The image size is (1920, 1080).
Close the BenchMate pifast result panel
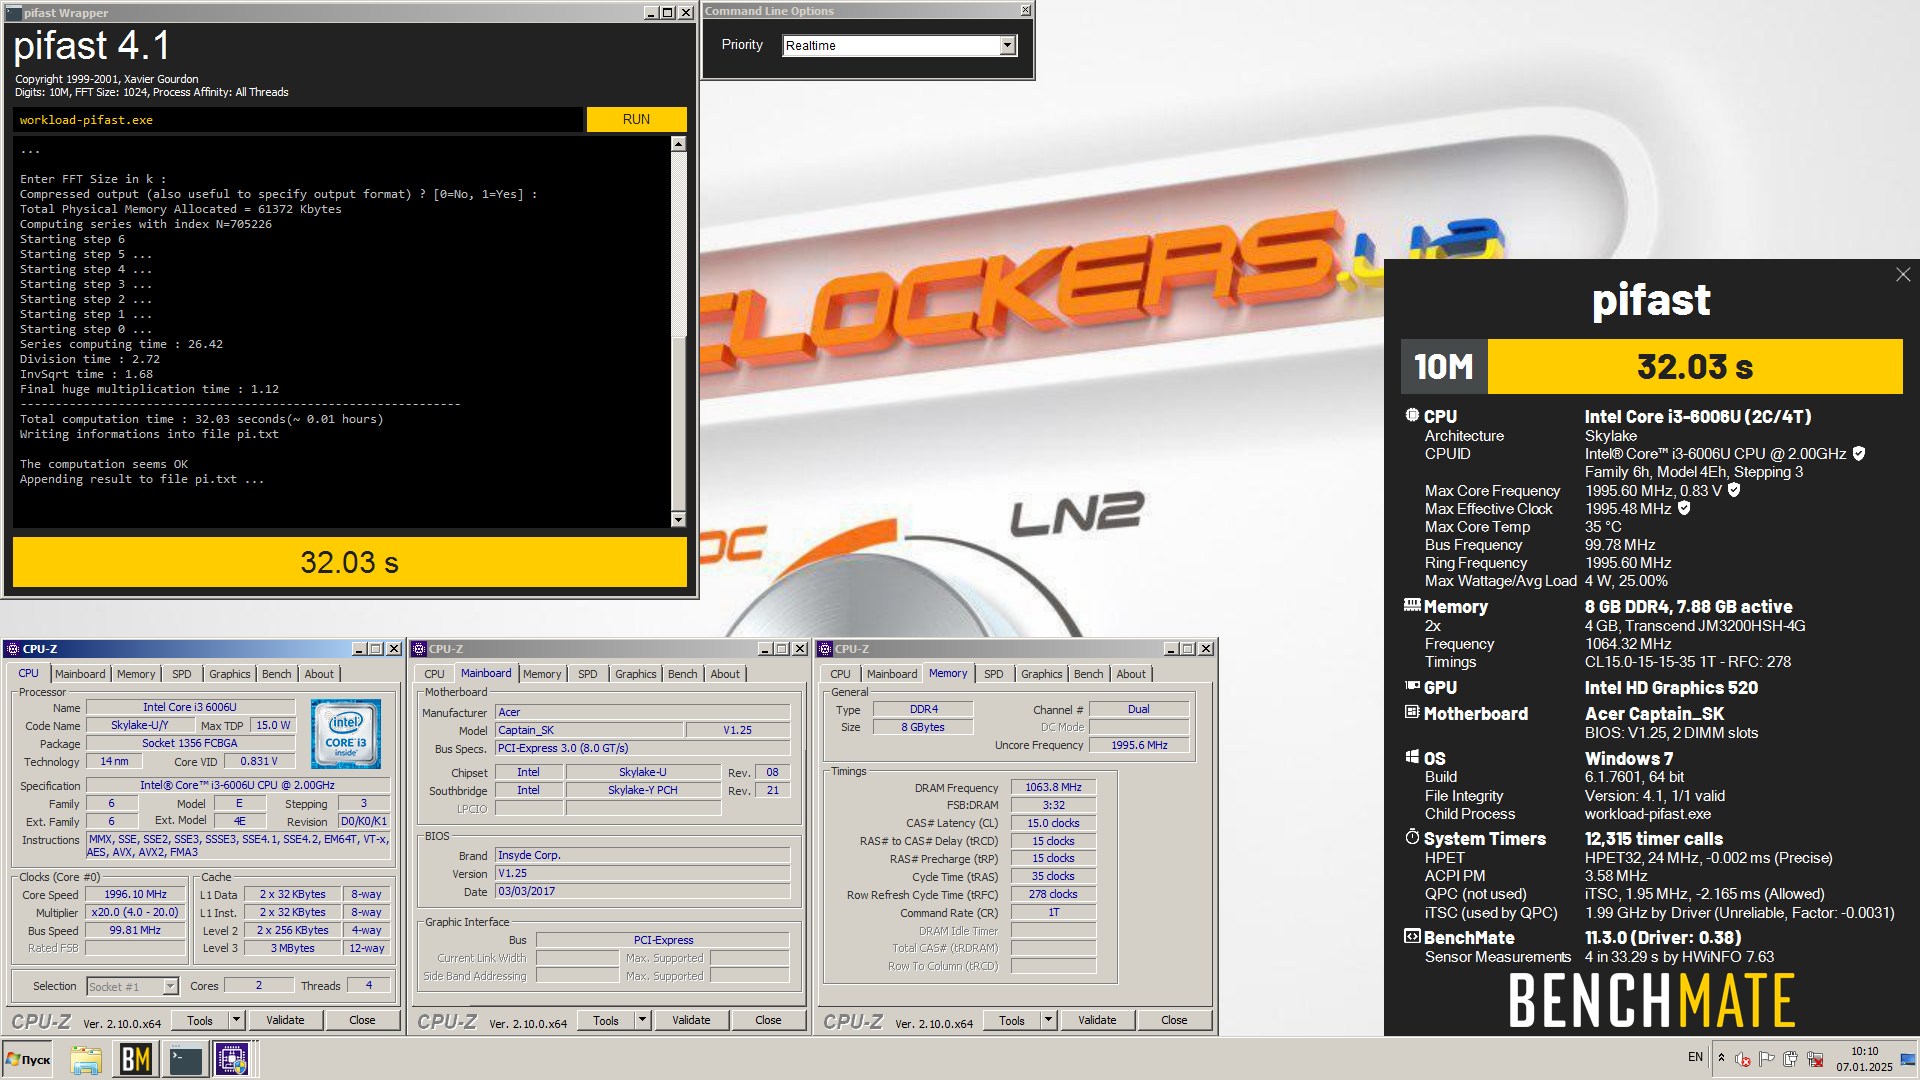coord(1902,274)
